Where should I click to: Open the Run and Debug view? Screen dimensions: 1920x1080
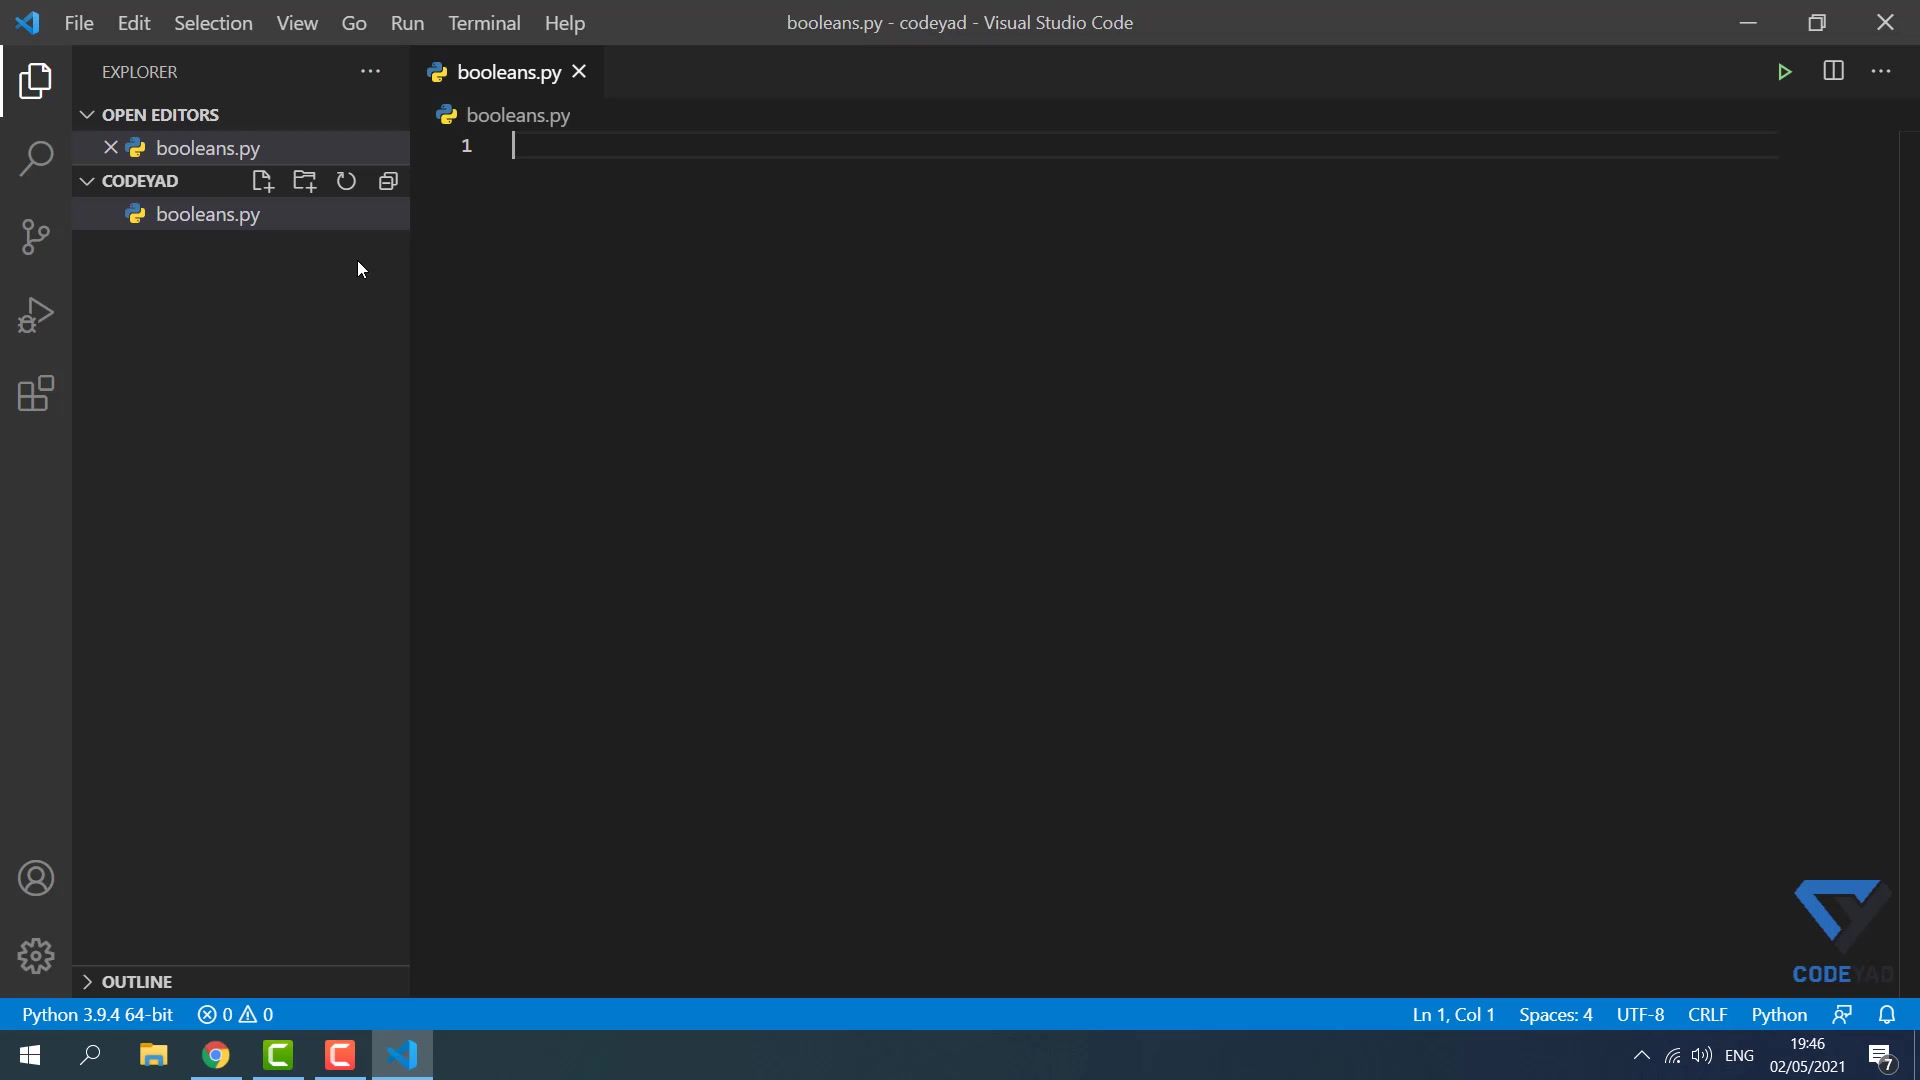36,315
